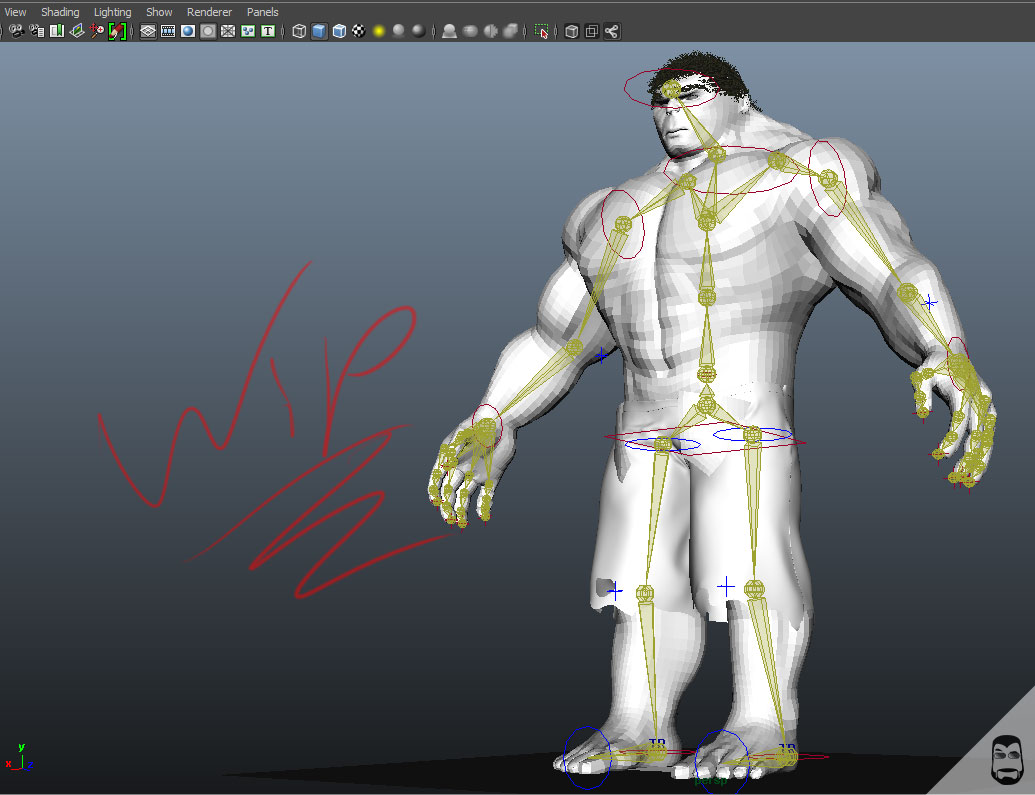Screen dimensions: 1035x795
Task: Expand the Panels menu
Action: point(263,12)
